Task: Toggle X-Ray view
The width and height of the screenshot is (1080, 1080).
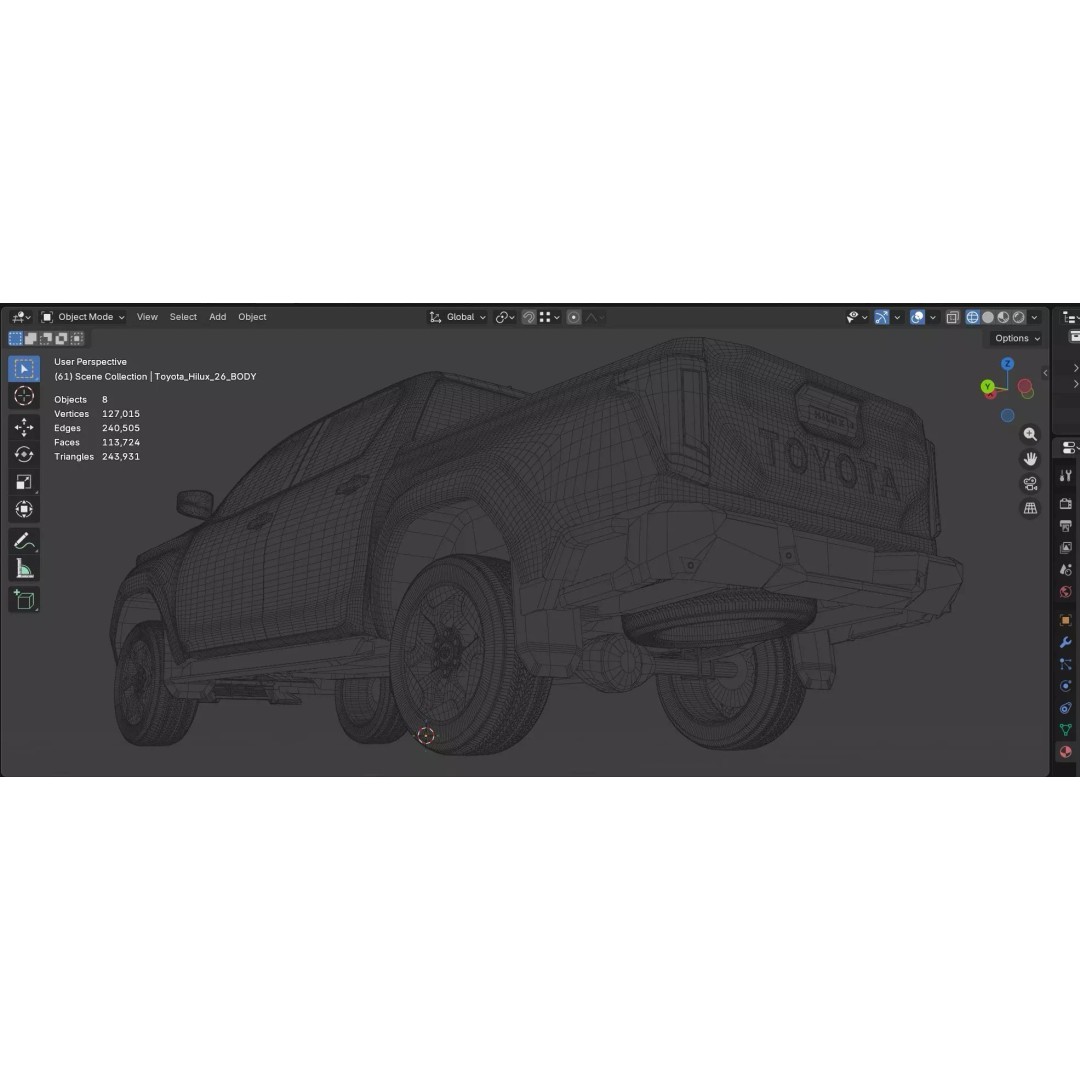Action: 953,318
